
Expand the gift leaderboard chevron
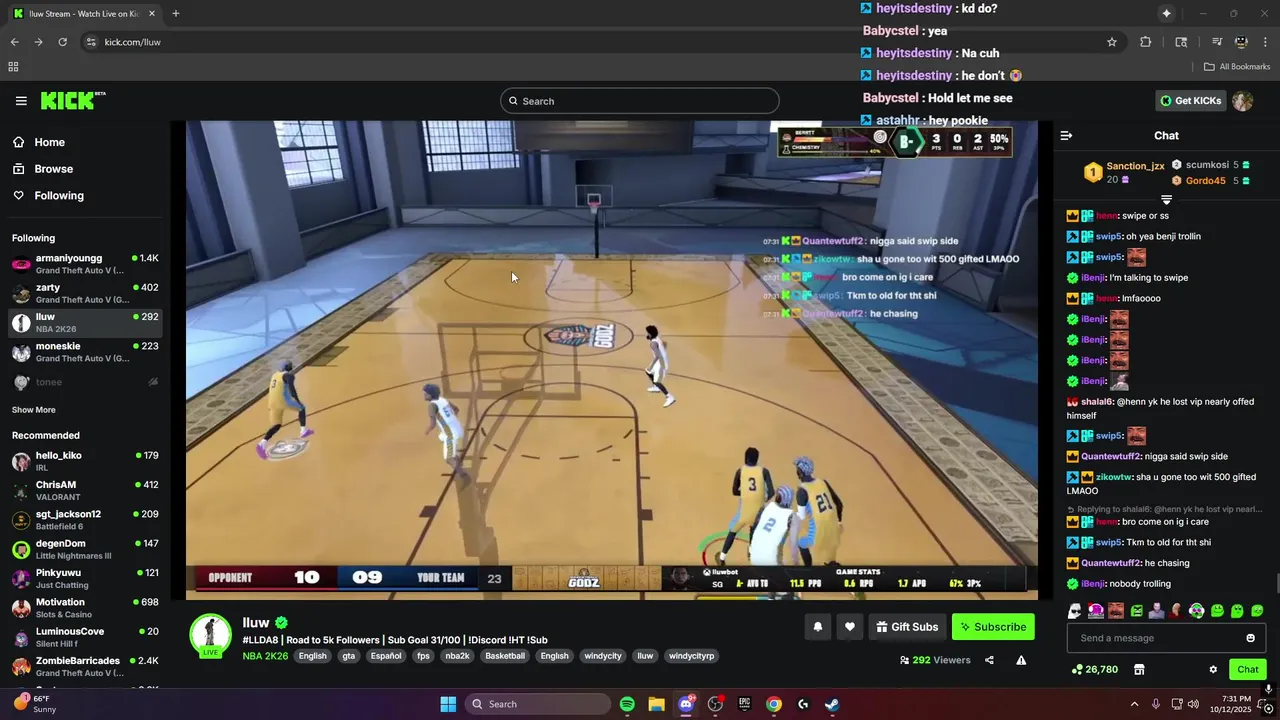click(x=1166, y=200)
